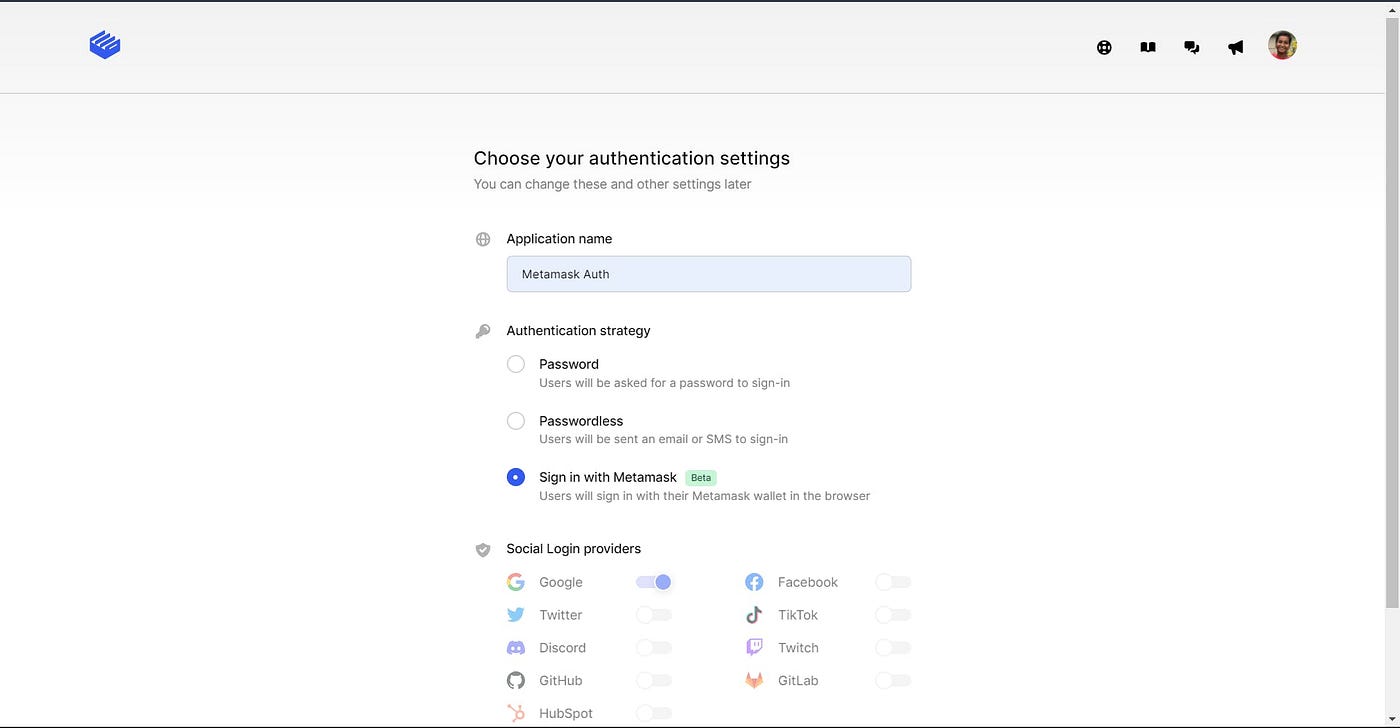Open the user avatar menu
The image size is (1400, 728).
coord(1283,45)
